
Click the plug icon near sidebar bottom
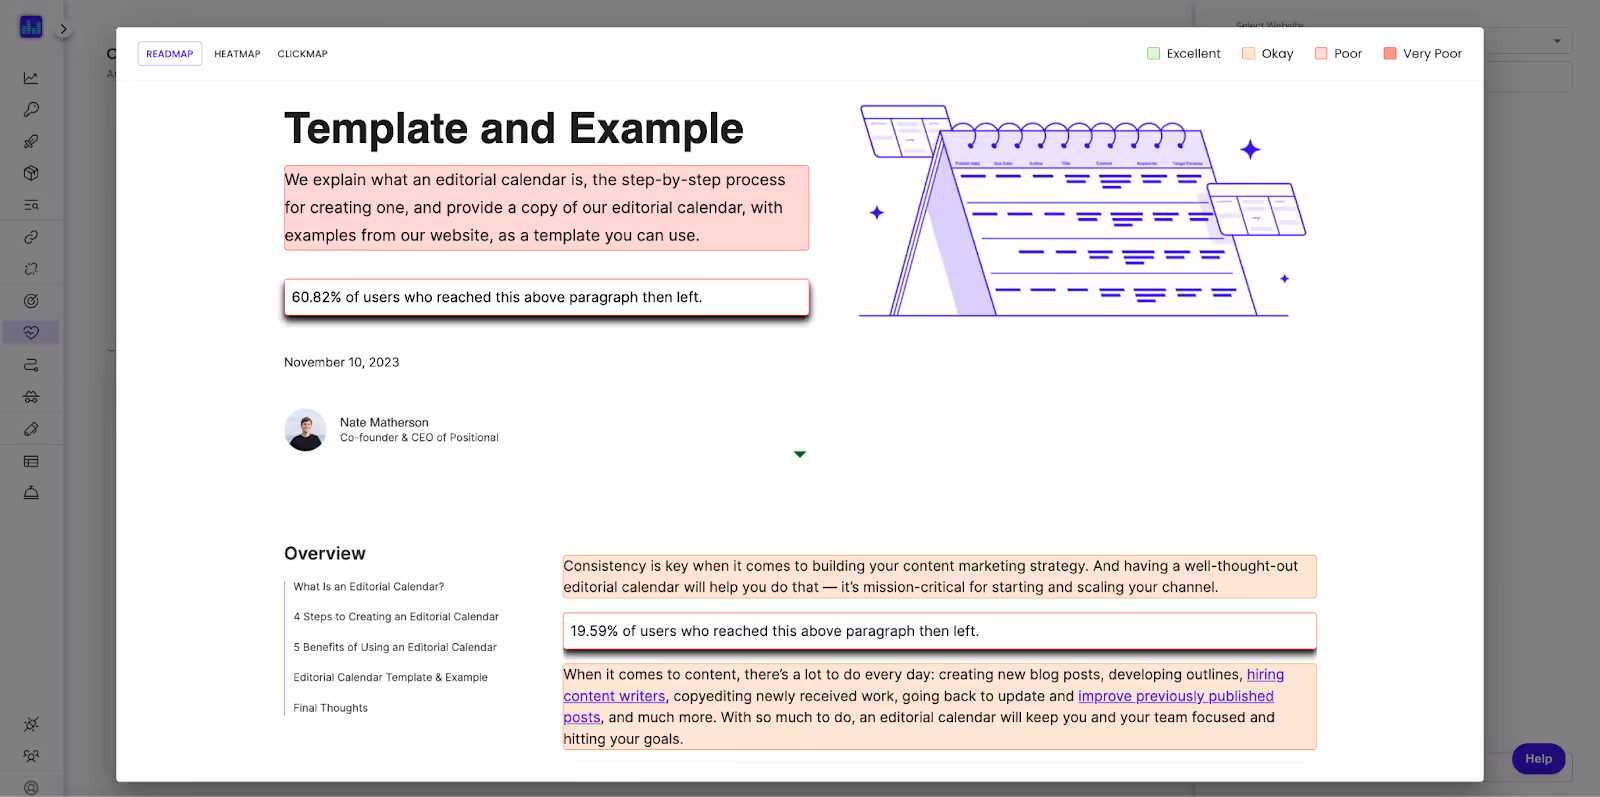31,724
